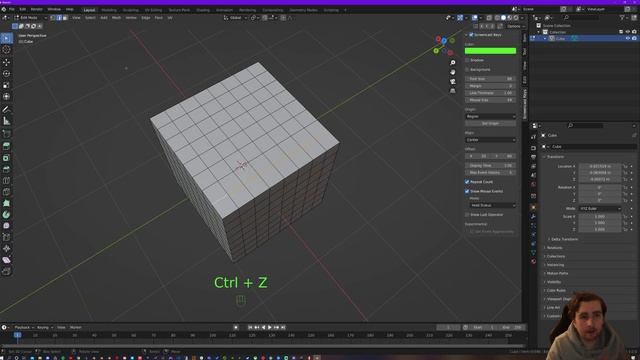Open the Global transform orientation dropdown
640x360 pixels.
click(x=236, y=18)
